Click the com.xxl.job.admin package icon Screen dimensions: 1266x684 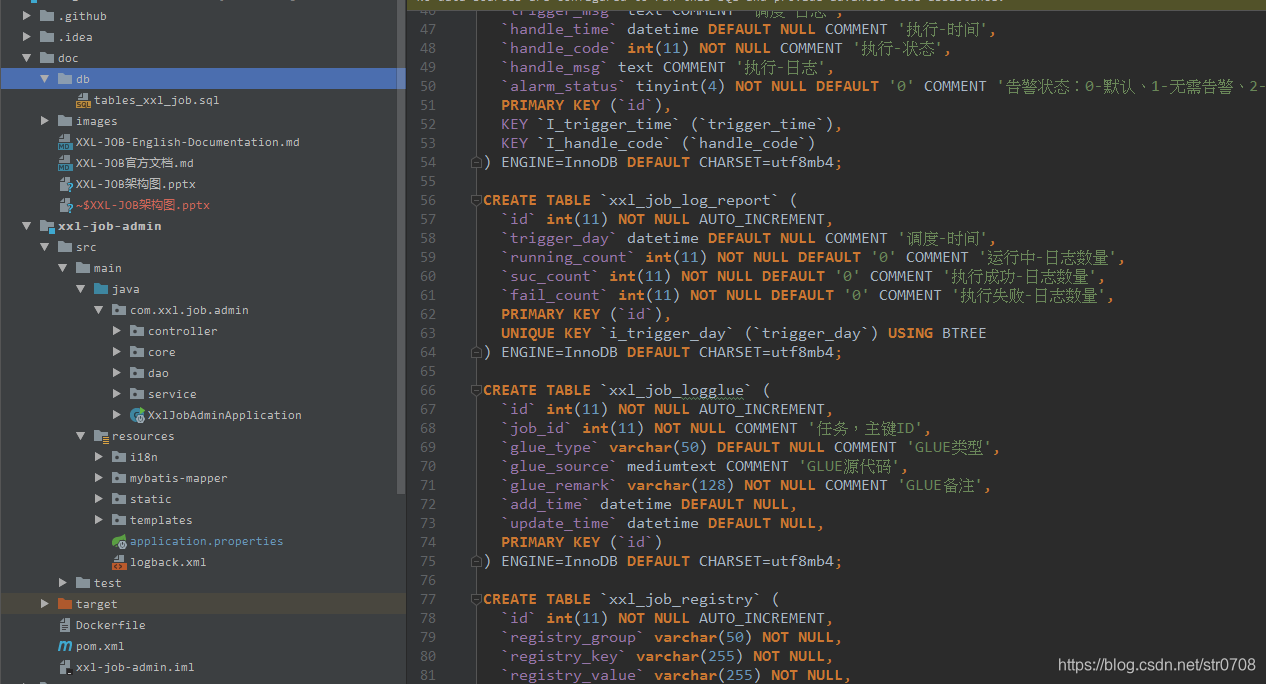click(x=119, y=310)
